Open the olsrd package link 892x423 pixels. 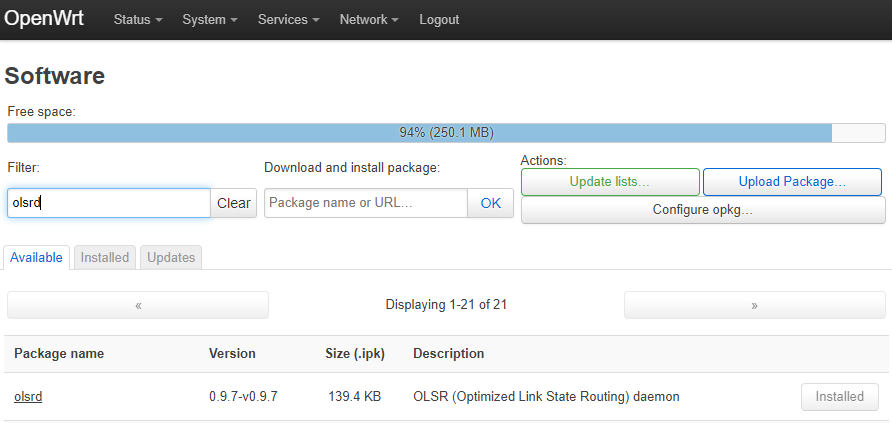(x=28, y=397)
